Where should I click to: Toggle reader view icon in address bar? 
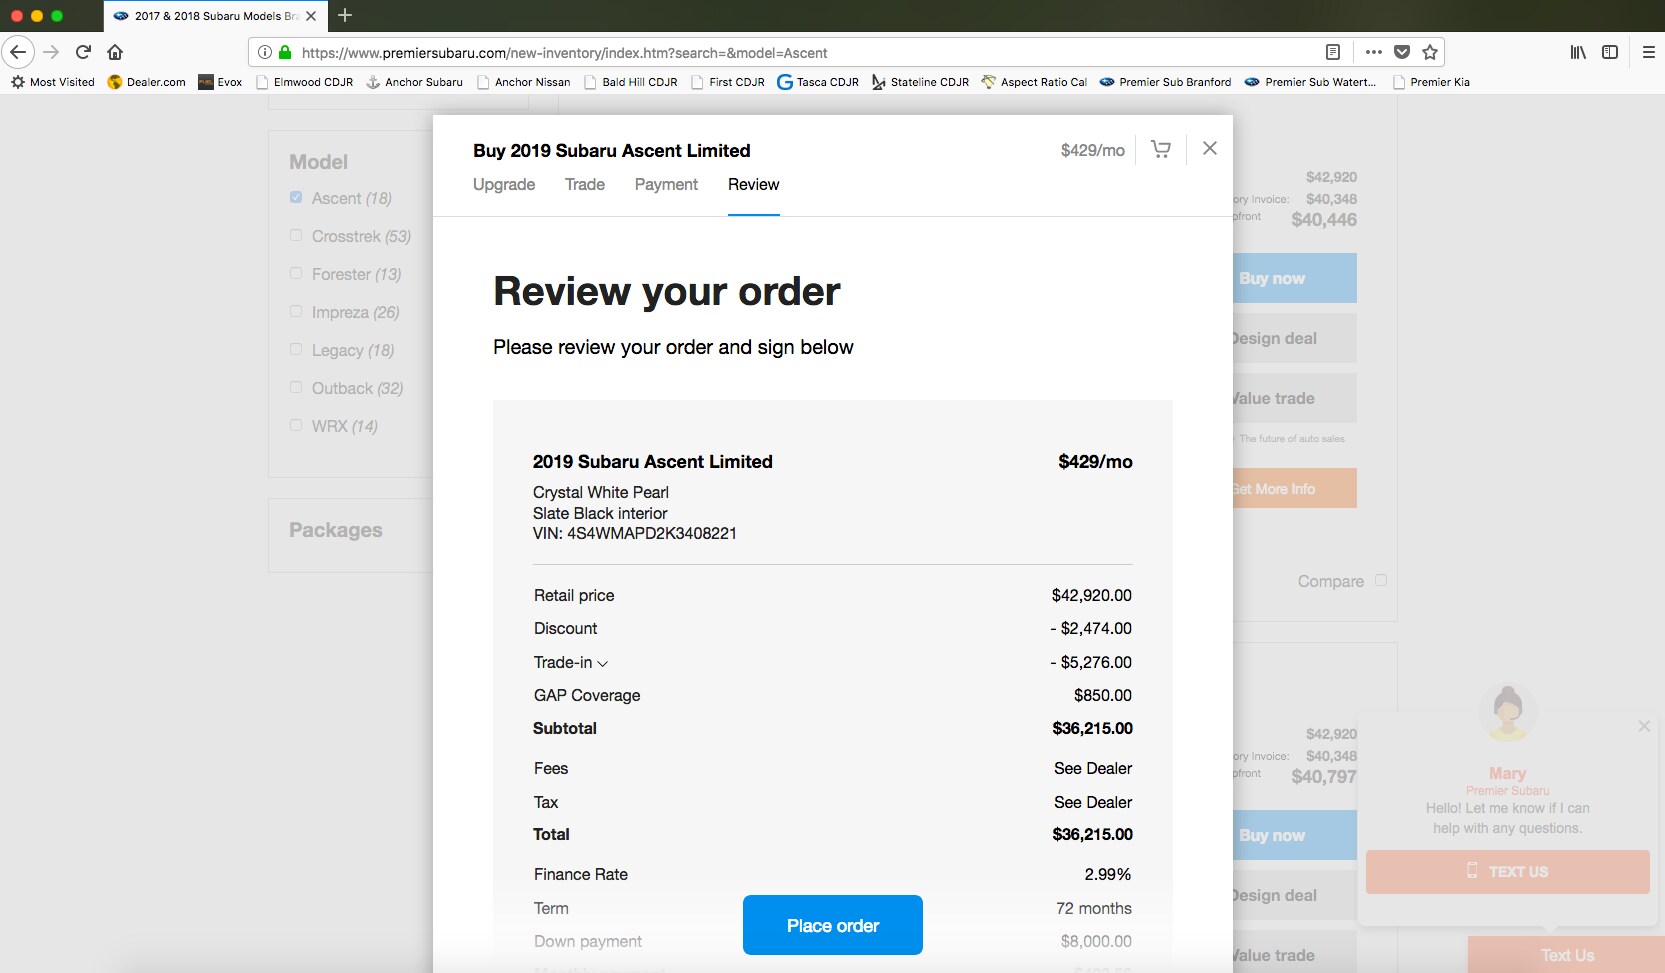tap(1332, 52)
